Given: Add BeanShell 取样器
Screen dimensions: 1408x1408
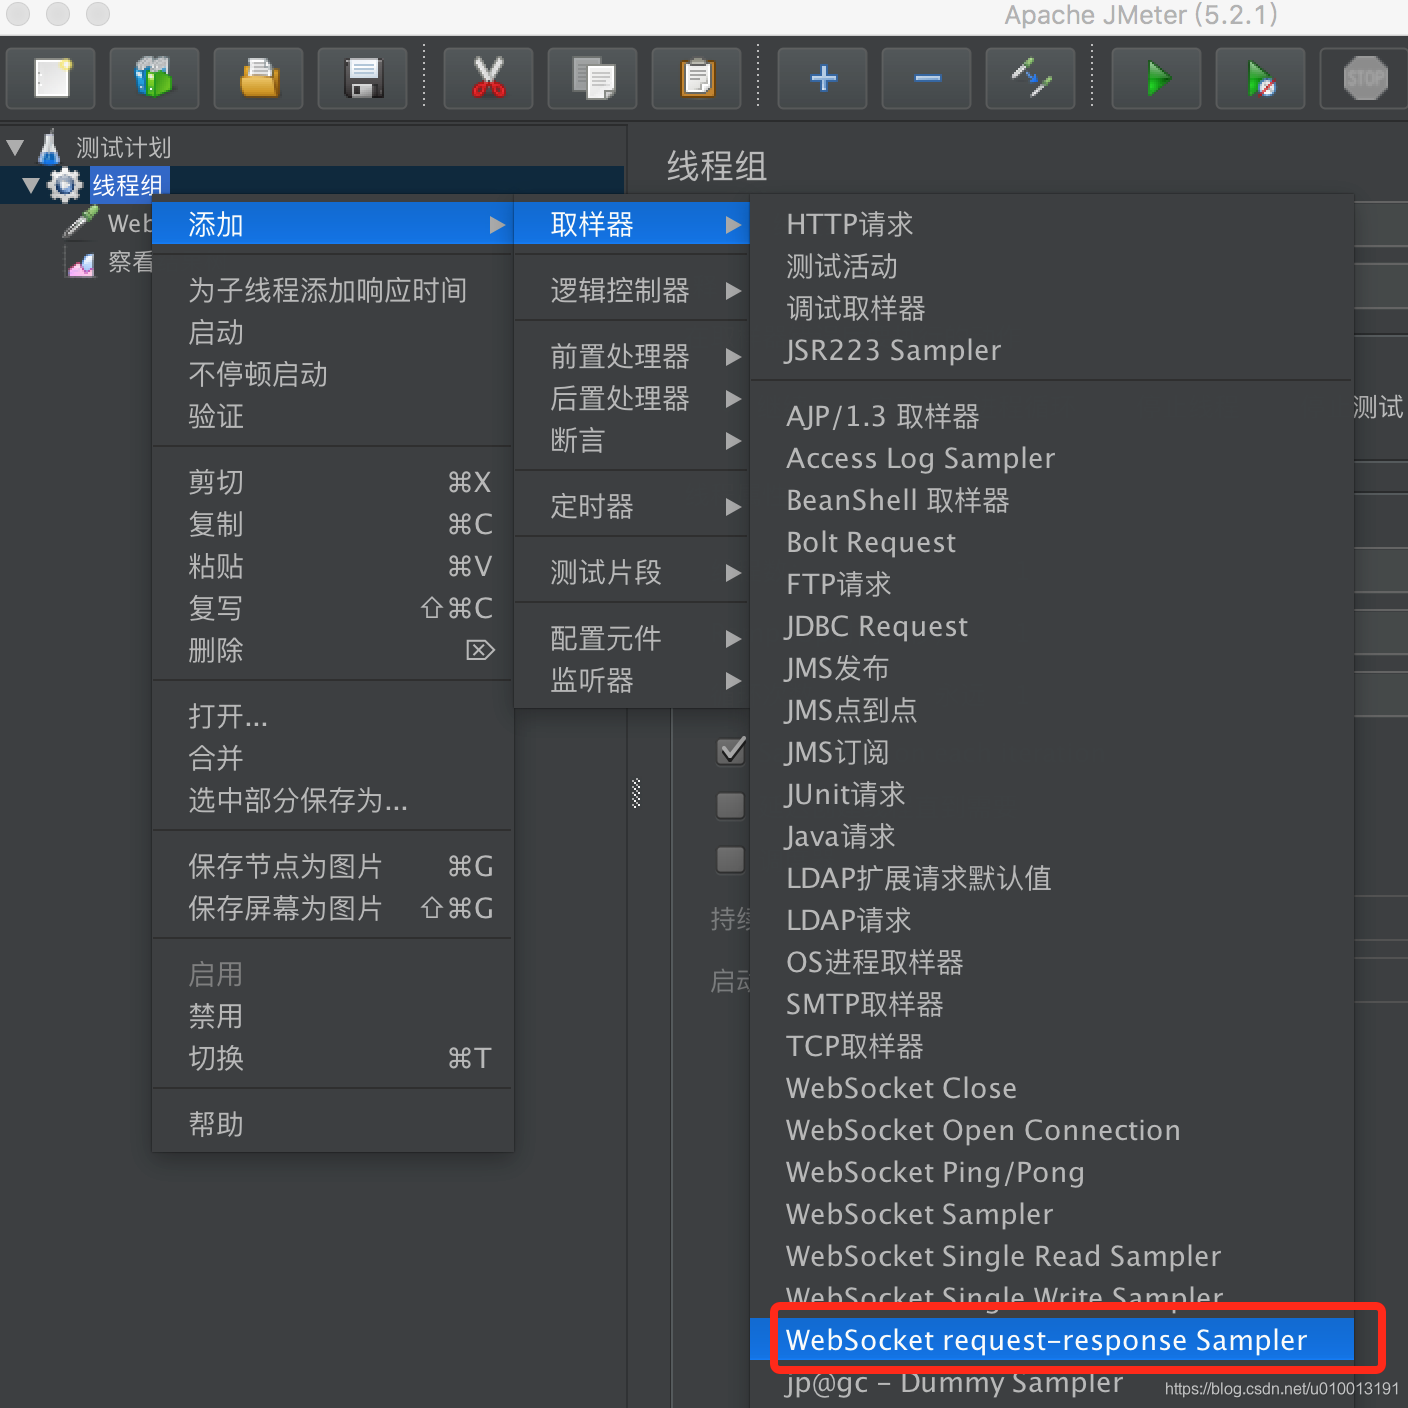Looking at the screenshot, I should [1052, 501].
